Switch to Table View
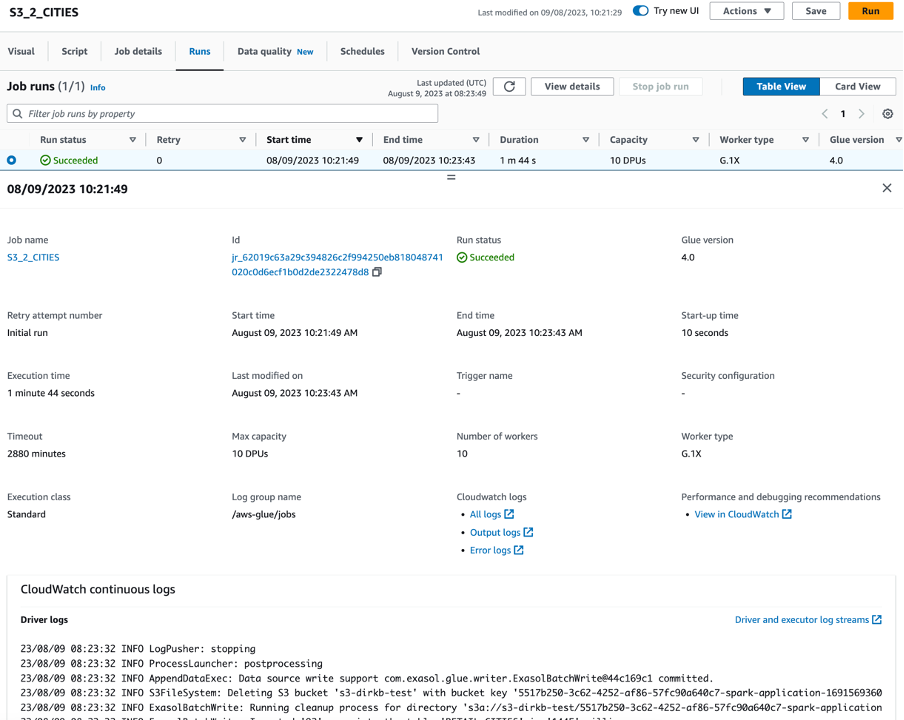The height and width of the screenshot is (720, 904). click(x=781, y=86)
